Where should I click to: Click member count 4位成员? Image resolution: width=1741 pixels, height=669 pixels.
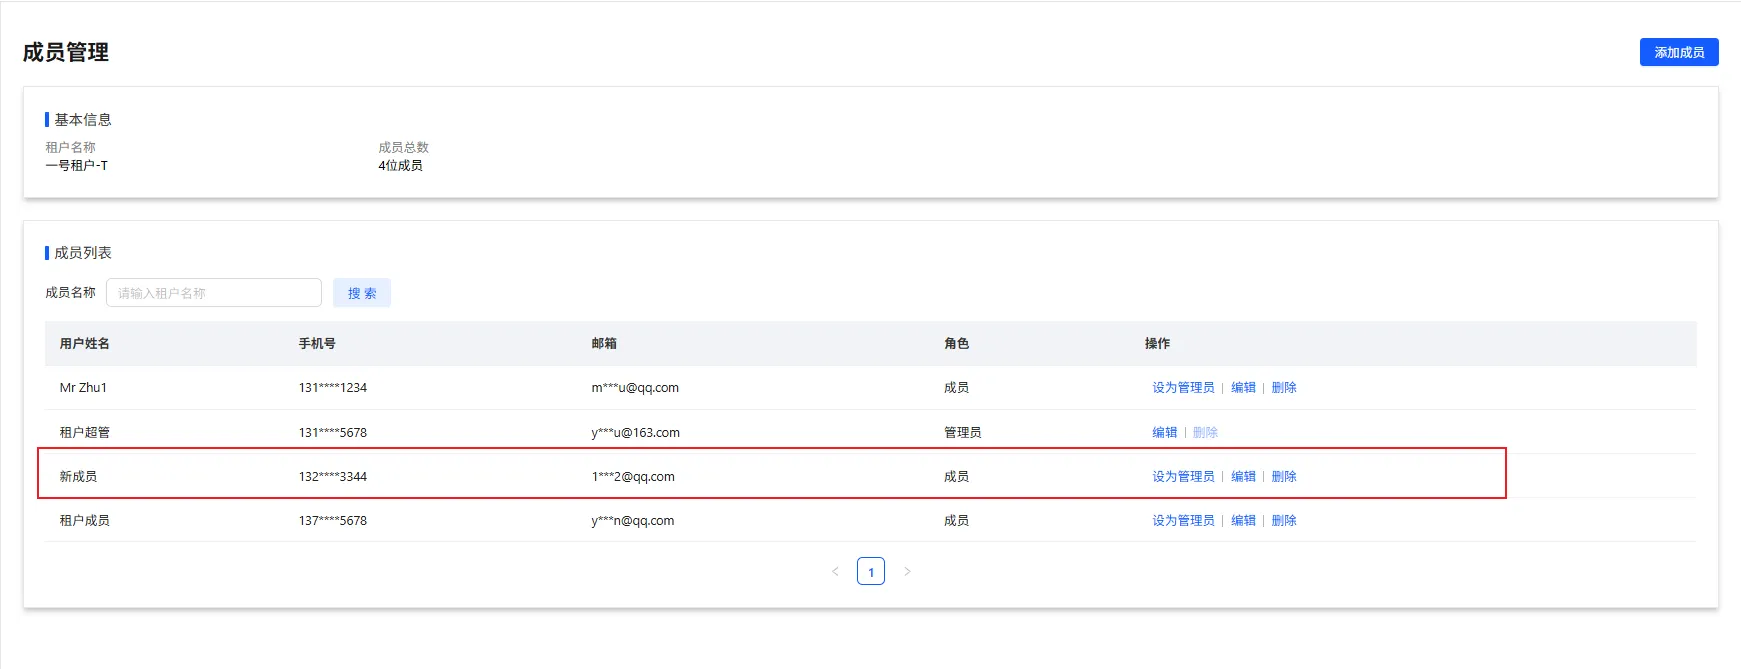coord(400,166)
